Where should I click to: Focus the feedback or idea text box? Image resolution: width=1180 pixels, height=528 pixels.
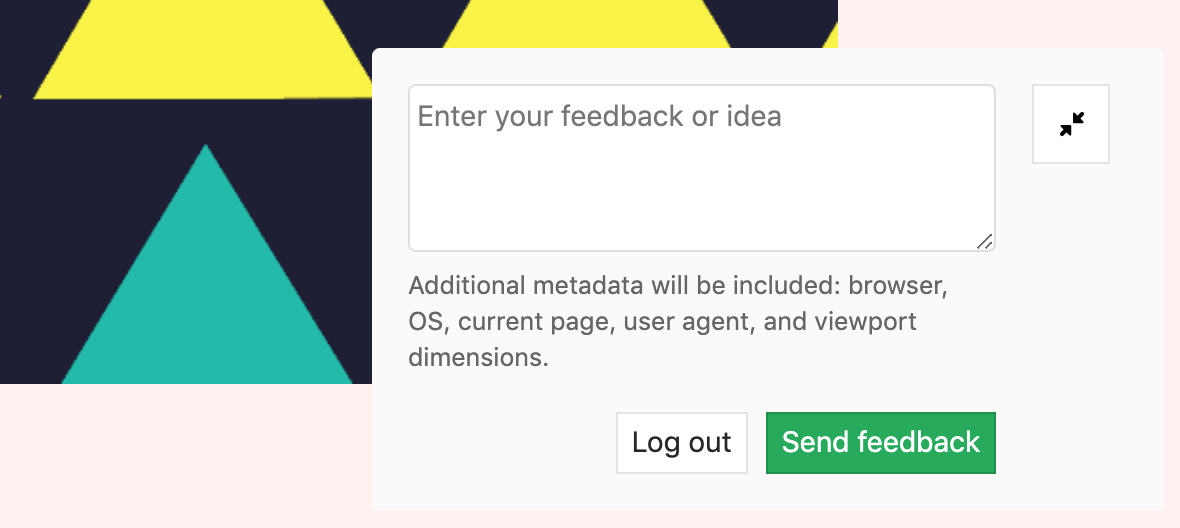702,168
